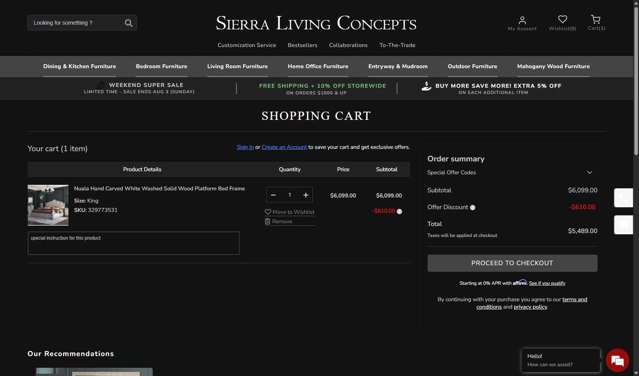639x376 pixels.
Task: Click Weekend Super Sale banner
Action: (x=139, y=88)
